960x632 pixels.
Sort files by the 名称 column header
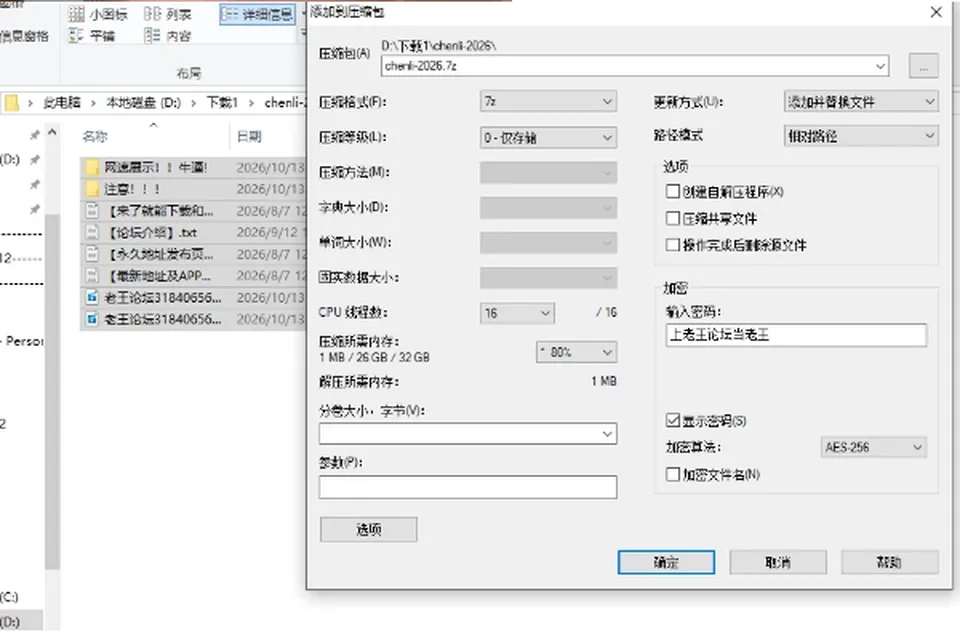click(95, 137)
